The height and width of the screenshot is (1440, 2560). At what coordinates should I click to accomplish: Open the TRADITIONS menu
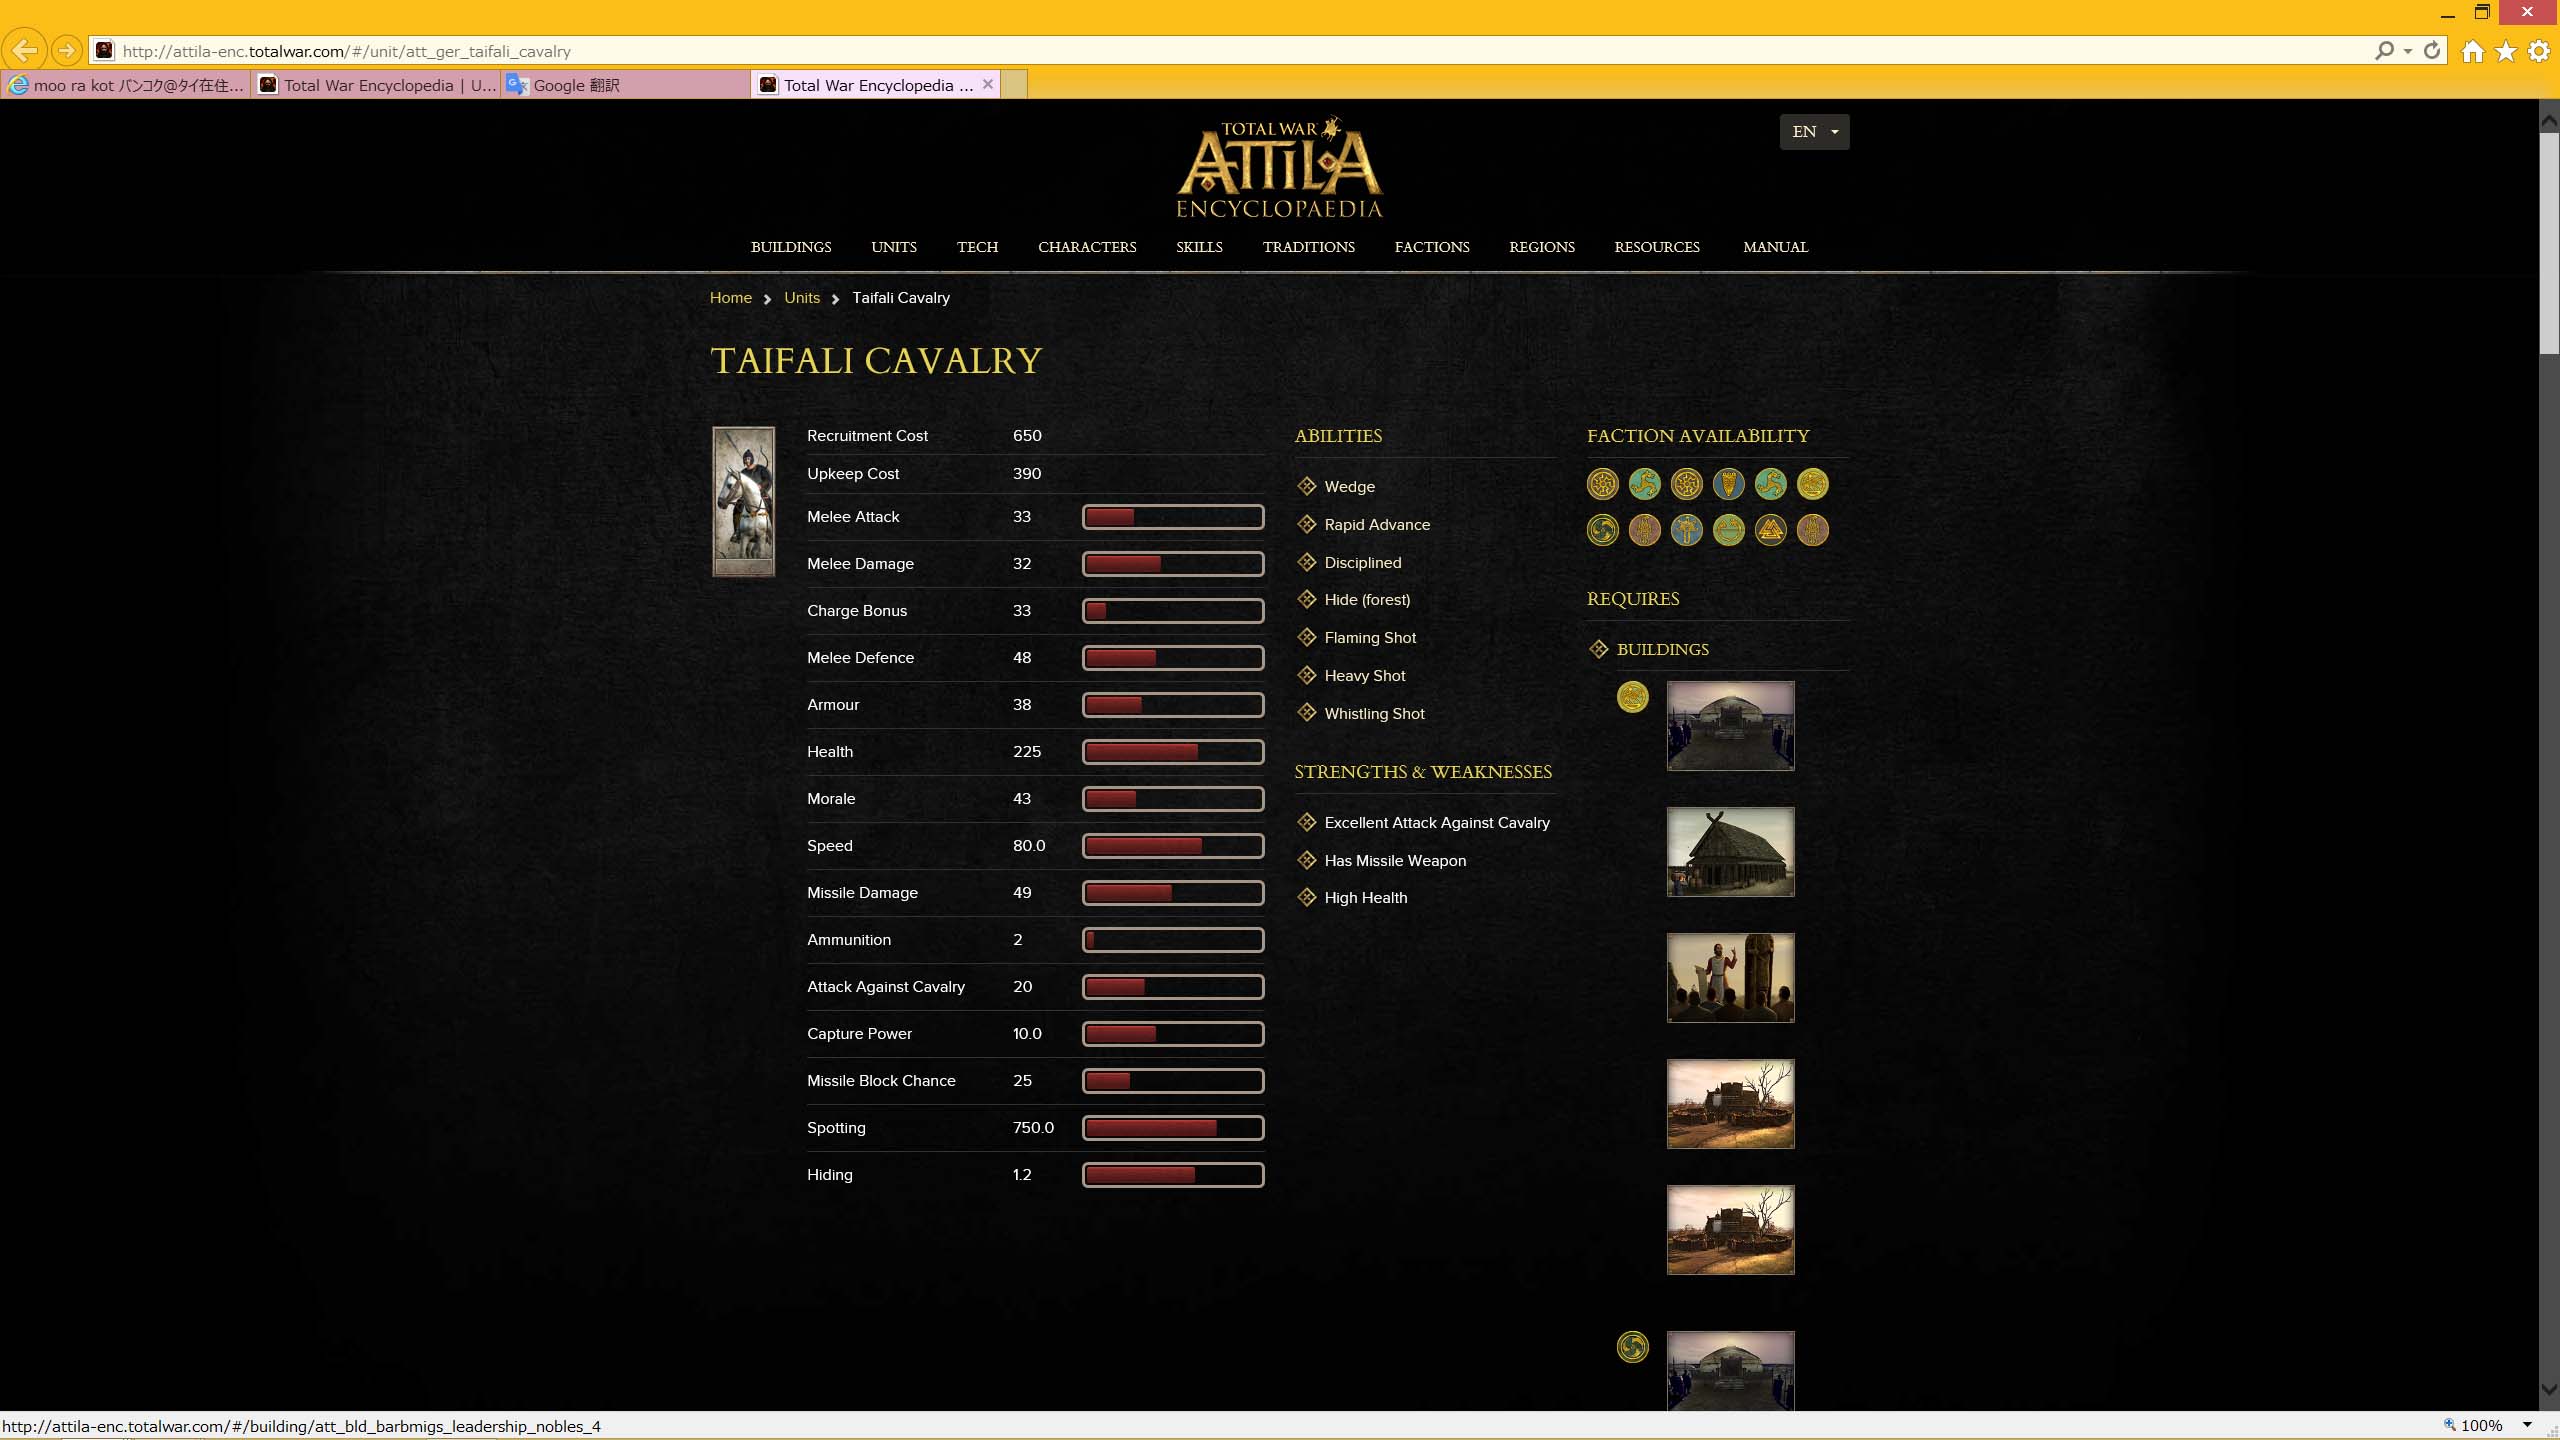tap(1308, 247)
